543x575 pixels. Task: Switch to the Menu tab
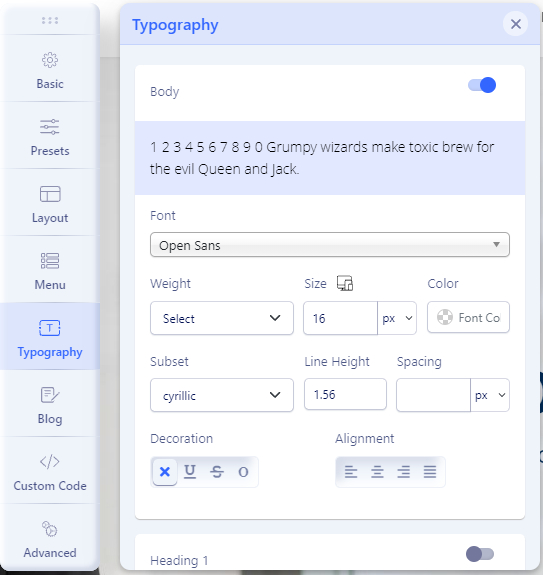50,269
